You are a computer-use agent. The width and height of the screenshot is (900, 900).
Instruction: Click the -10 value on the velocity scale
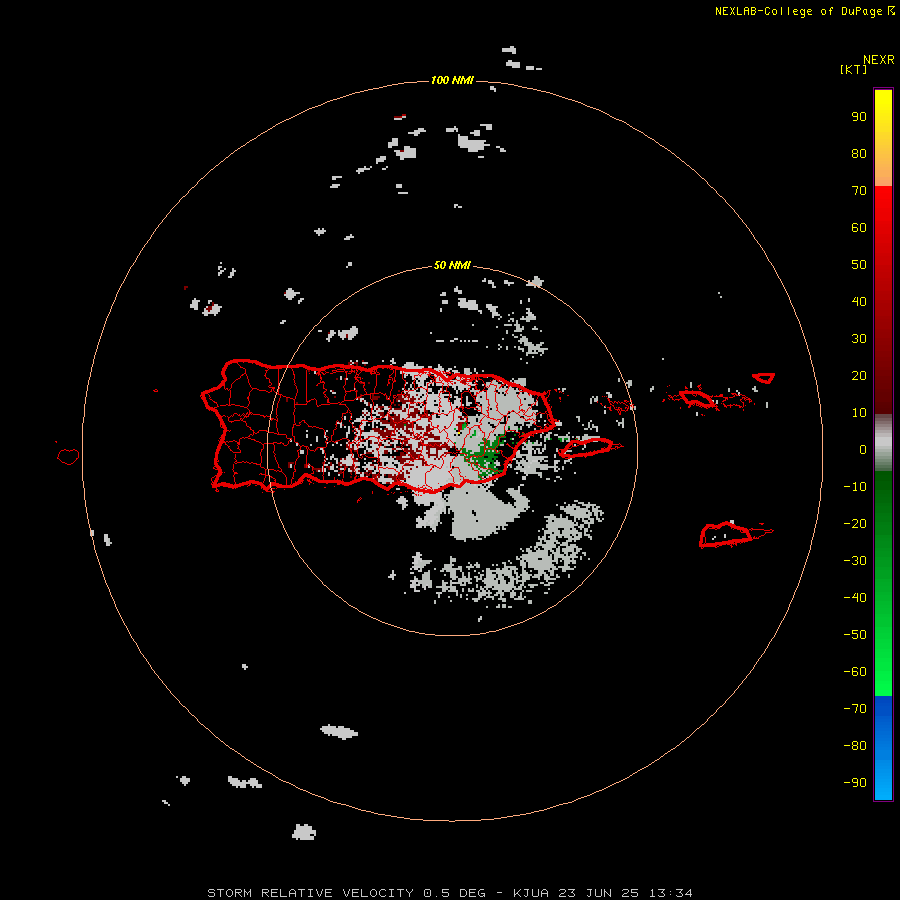click(x=855, y=487)
